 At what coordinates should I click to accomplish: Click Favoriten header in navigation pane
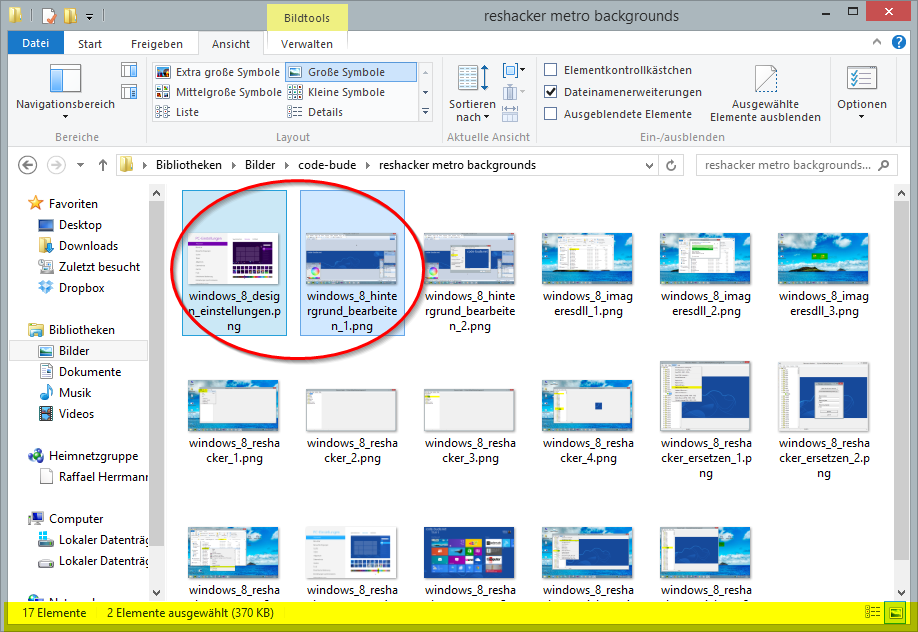(x=73, y=204)
